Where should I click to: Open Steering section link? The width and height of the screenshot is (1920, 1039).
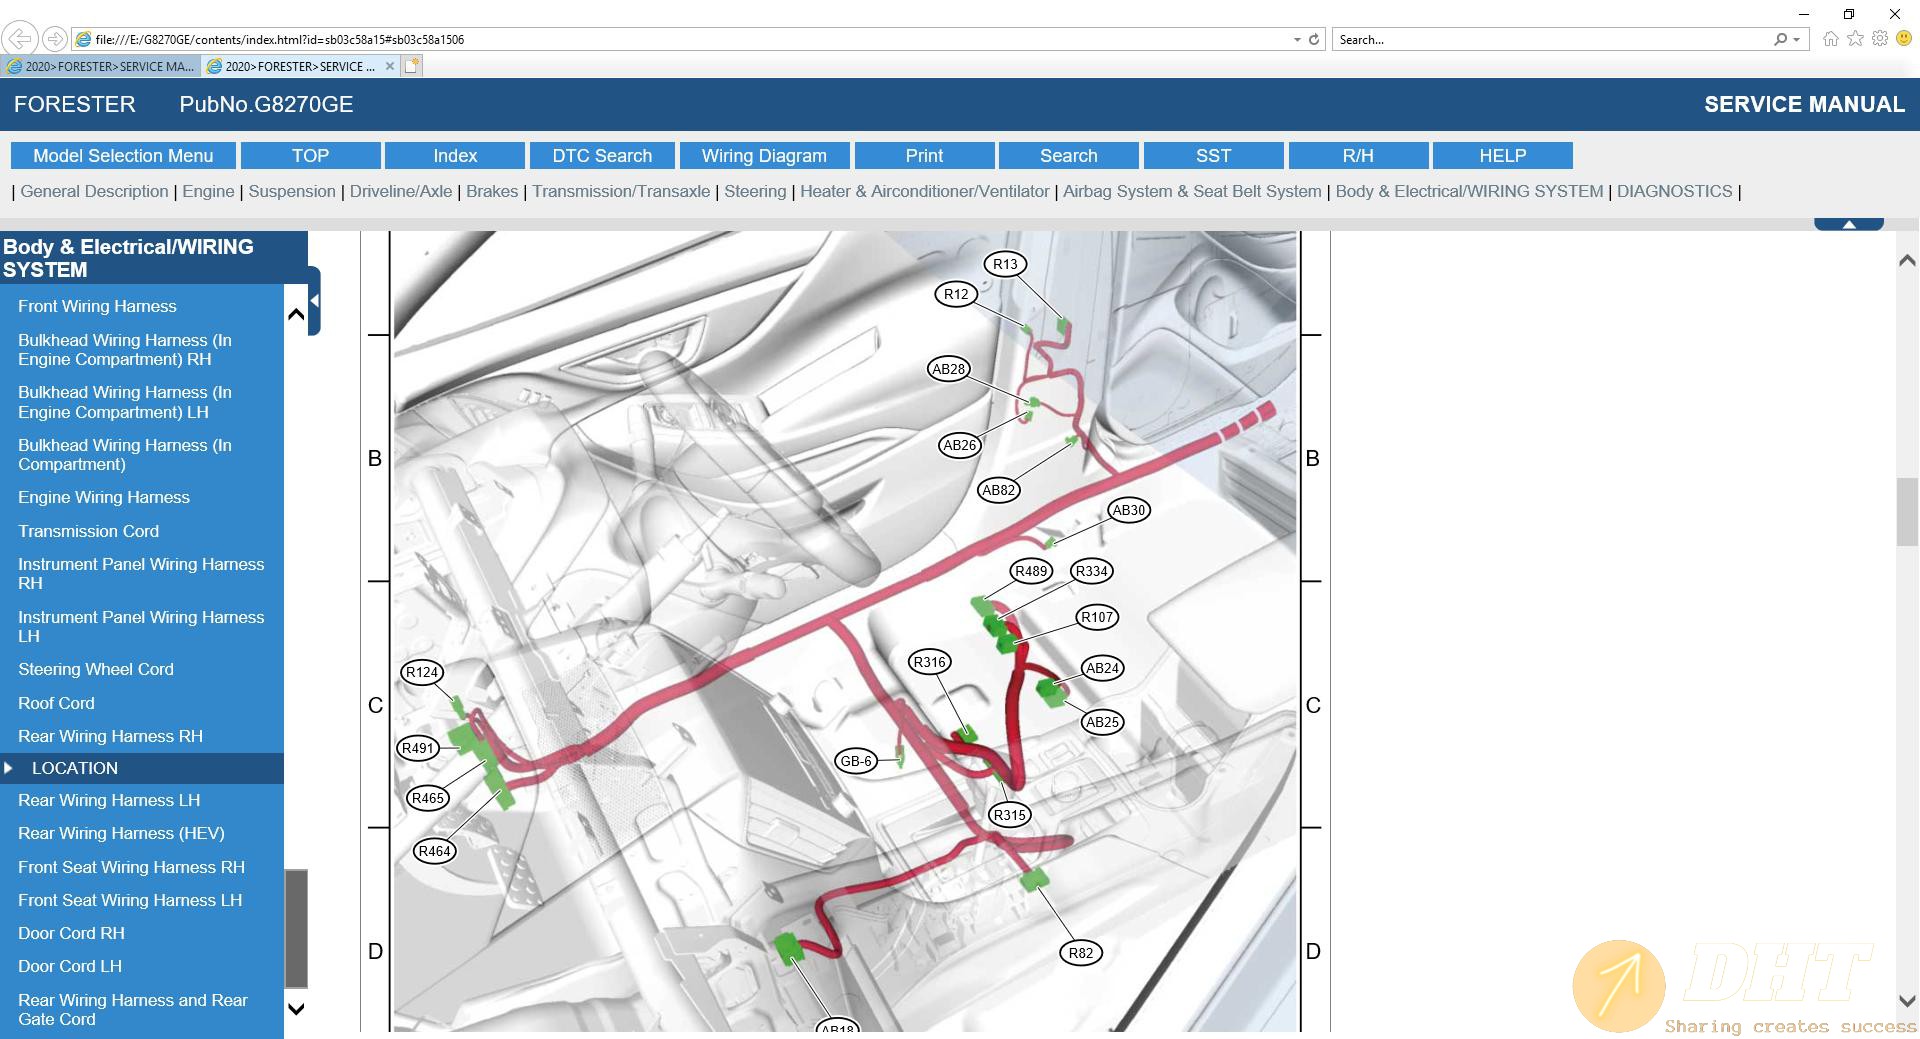click(755, 191)
